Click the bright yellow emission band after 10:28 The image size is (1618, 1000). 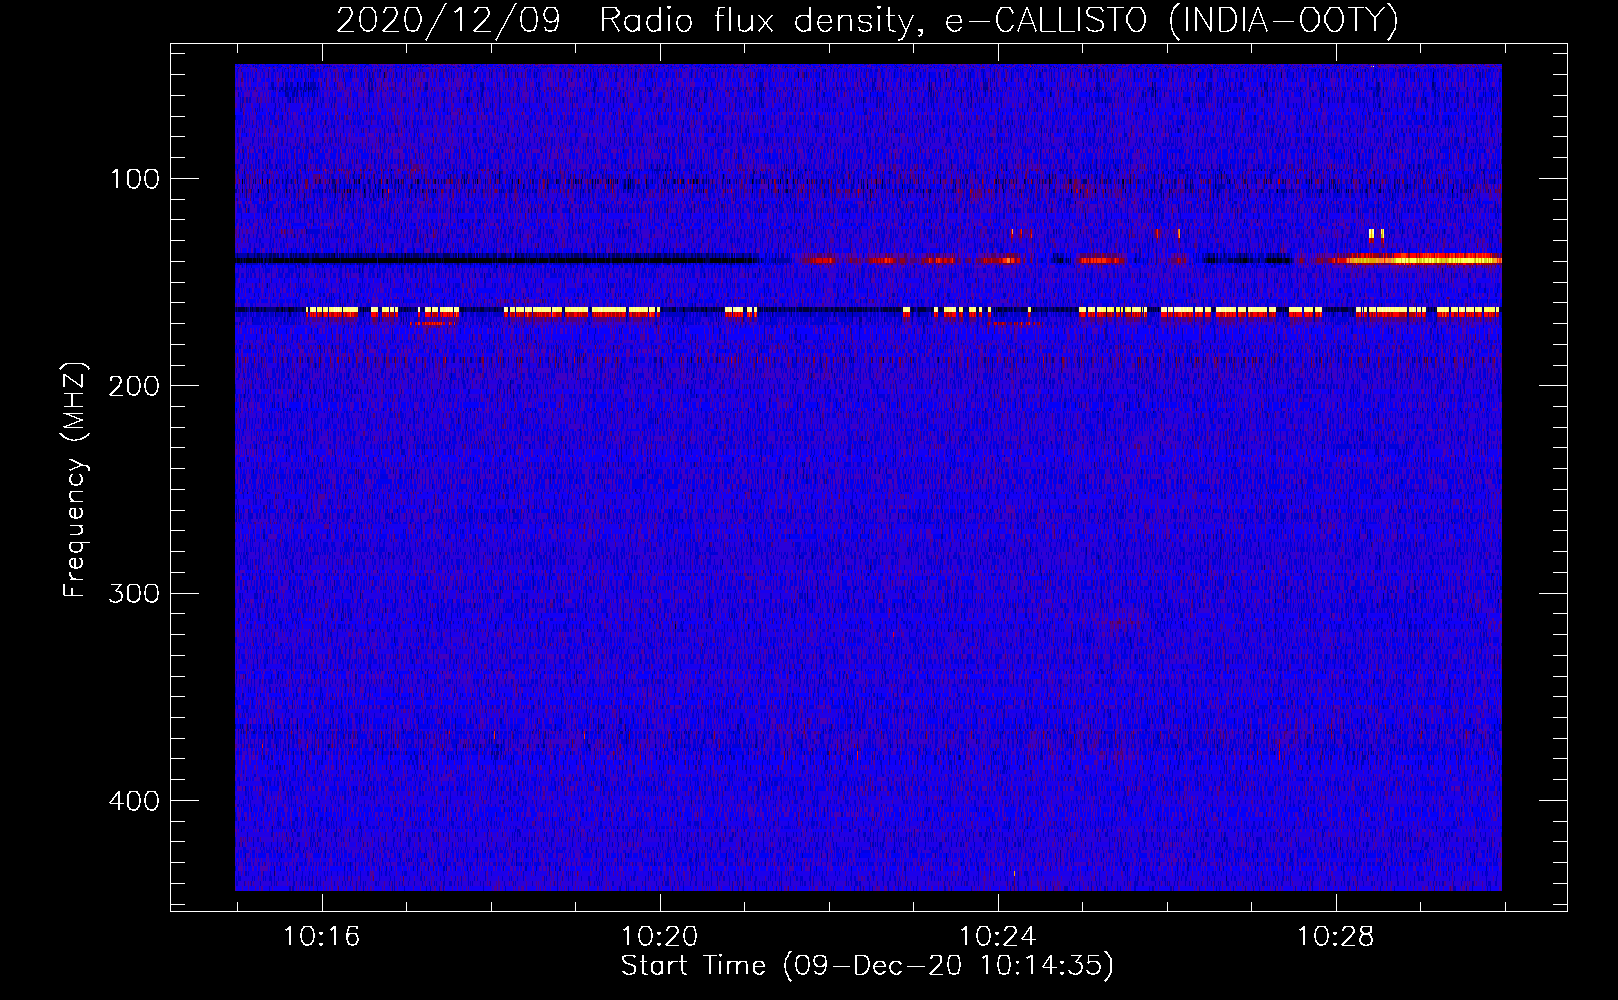click(x=1423, y=260)
